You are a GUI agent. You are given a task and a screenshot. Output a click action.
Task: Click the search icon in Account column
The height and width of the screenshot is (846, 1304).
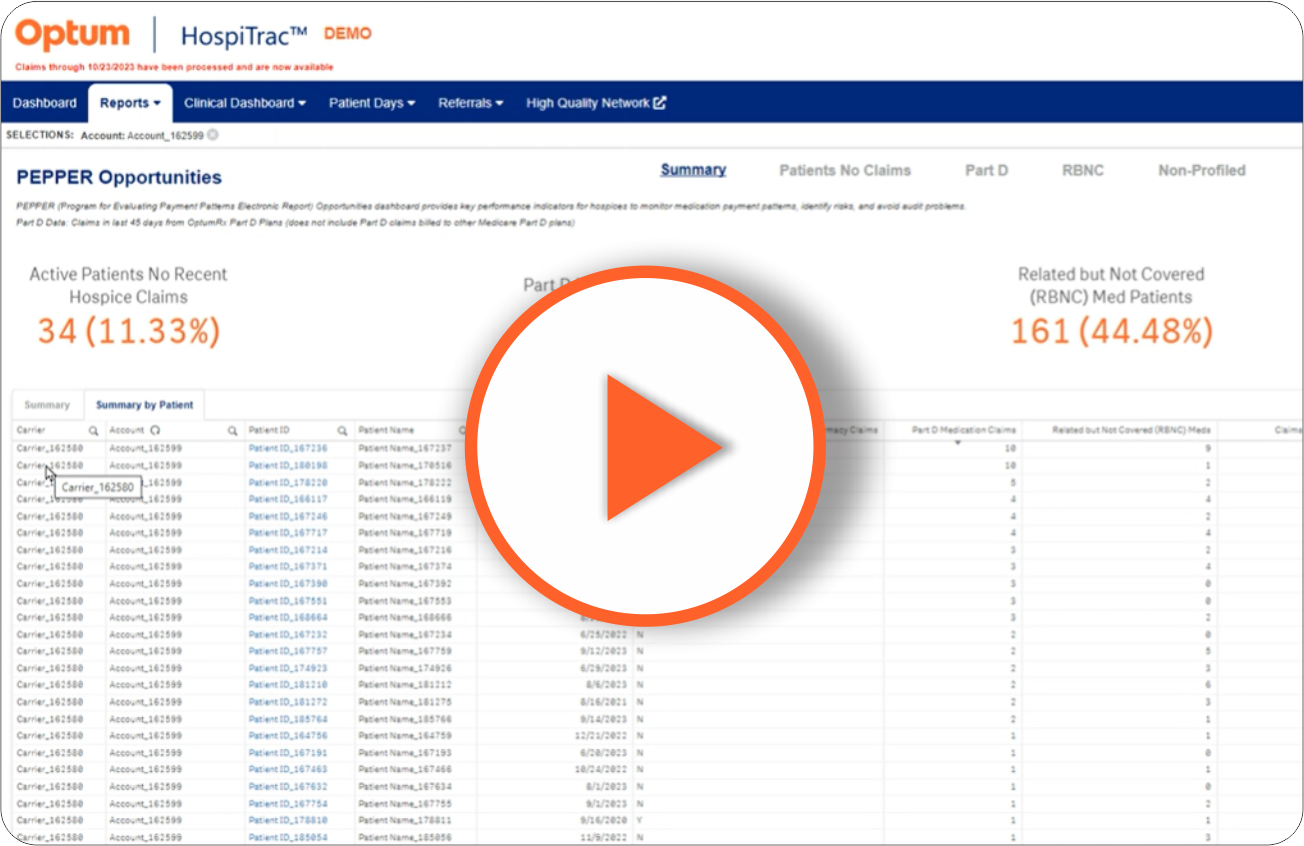click(233, 431)
